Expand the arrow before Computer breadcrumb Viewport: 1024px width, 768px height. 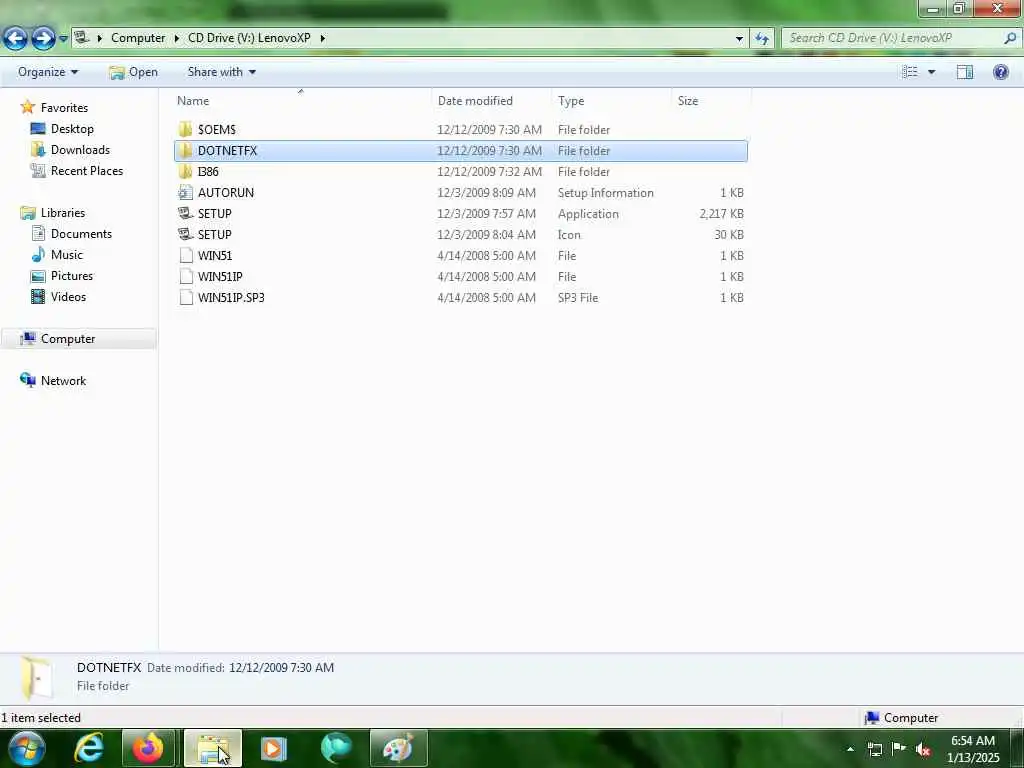tap(100, 38)
